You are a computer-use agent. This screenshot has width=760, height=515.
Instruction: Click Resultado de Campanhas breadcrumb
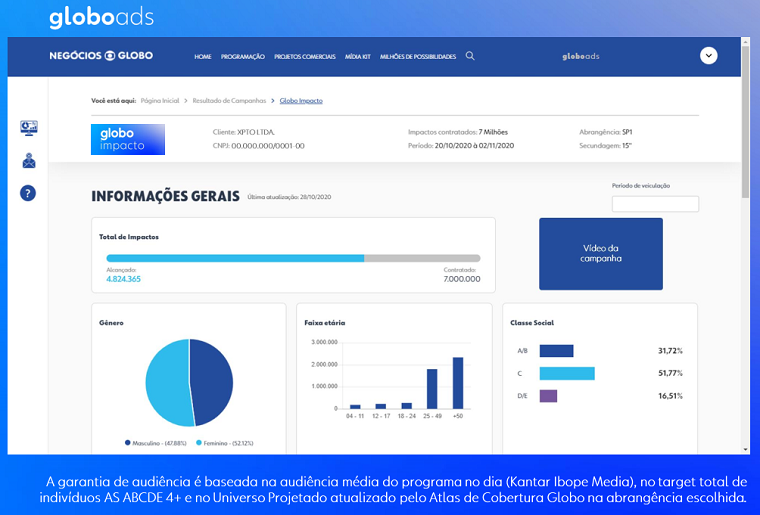(229, 101)
